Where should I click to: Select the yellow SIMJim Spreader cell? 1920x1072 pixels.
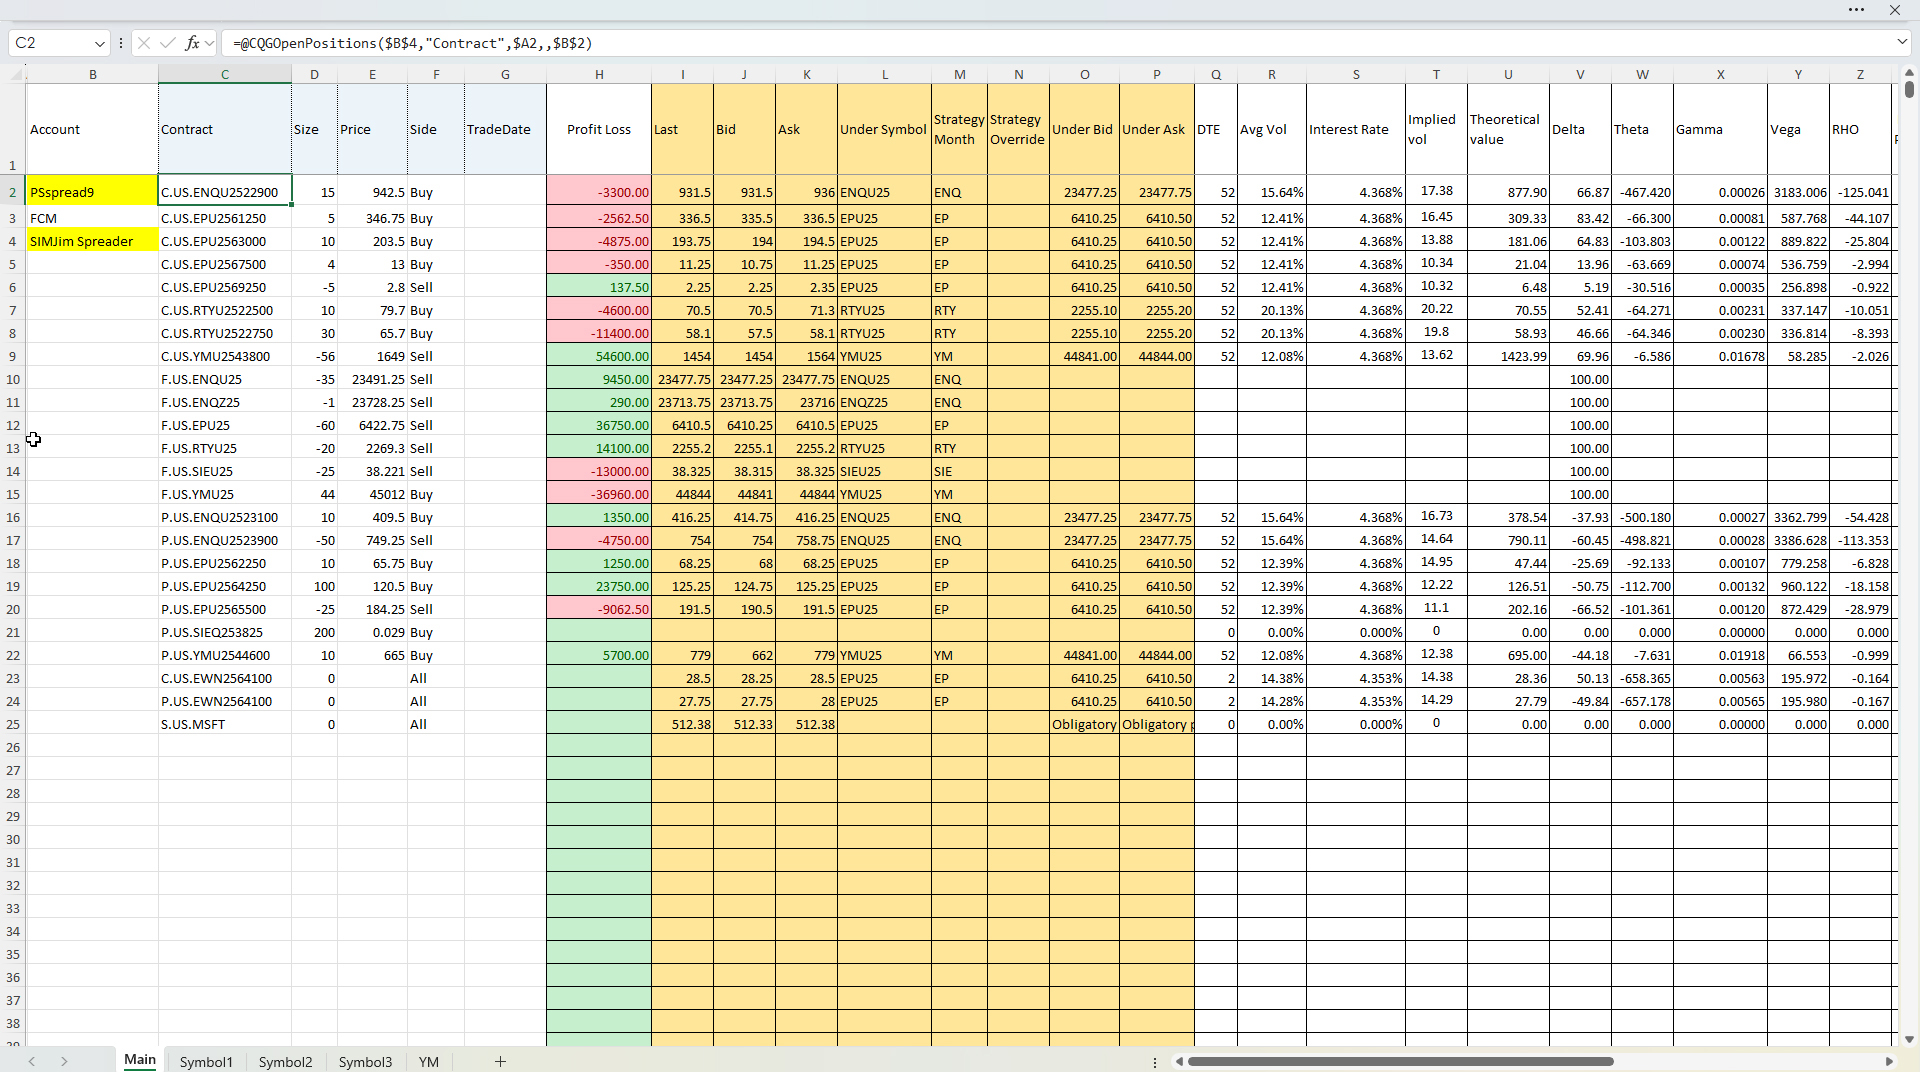click(x=92, y=241)
